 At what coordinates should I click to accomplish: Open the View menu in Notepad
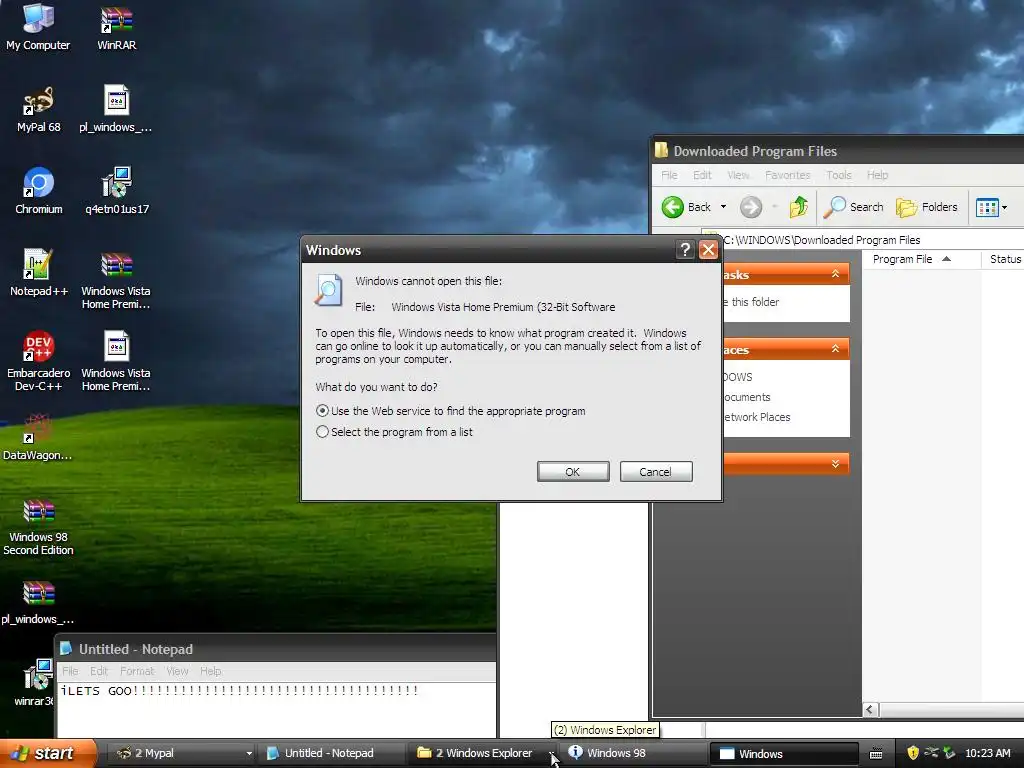(177, 671)
